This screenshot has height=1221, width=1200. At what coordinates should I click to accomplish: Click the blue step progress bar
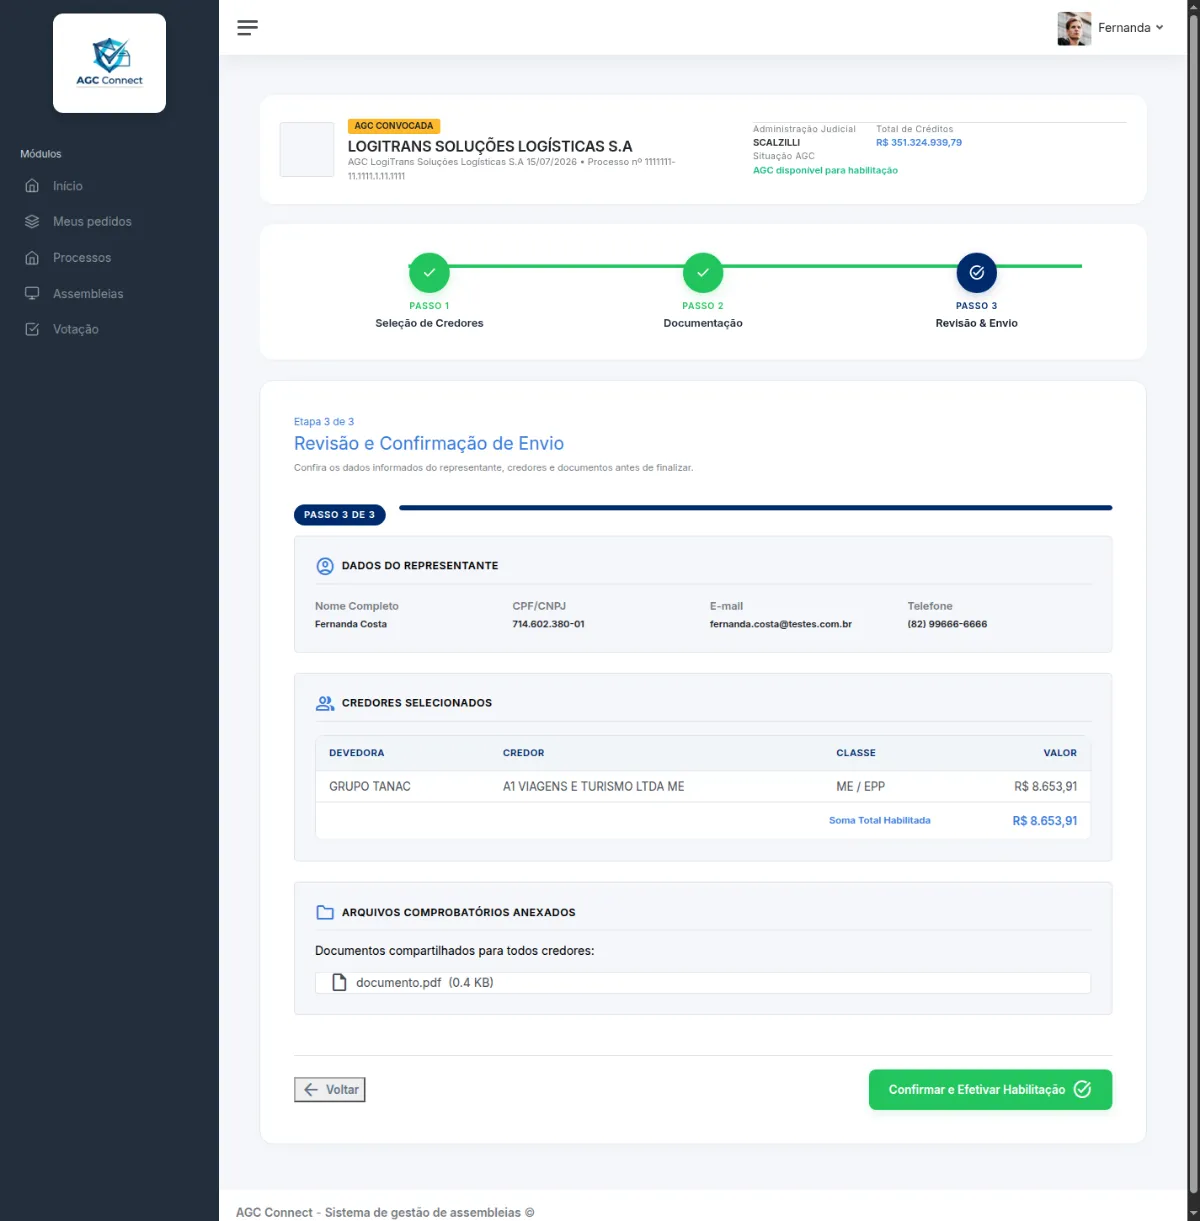pos(755,508)
